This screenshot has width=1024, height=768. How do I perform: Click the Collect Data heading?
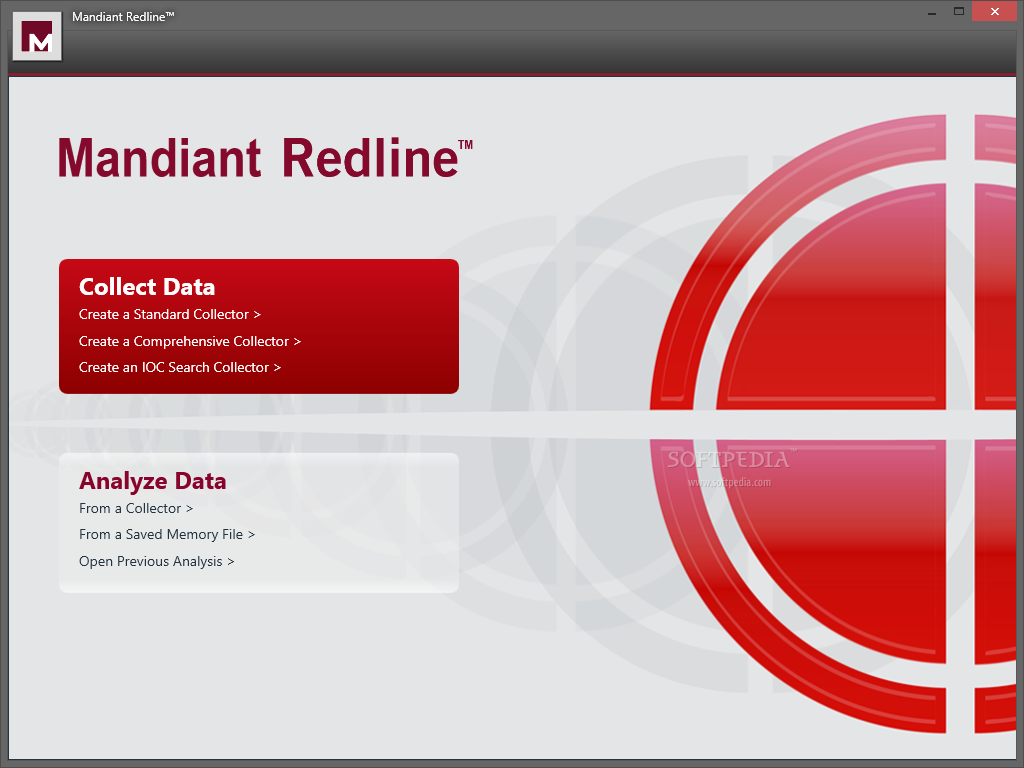147,287
